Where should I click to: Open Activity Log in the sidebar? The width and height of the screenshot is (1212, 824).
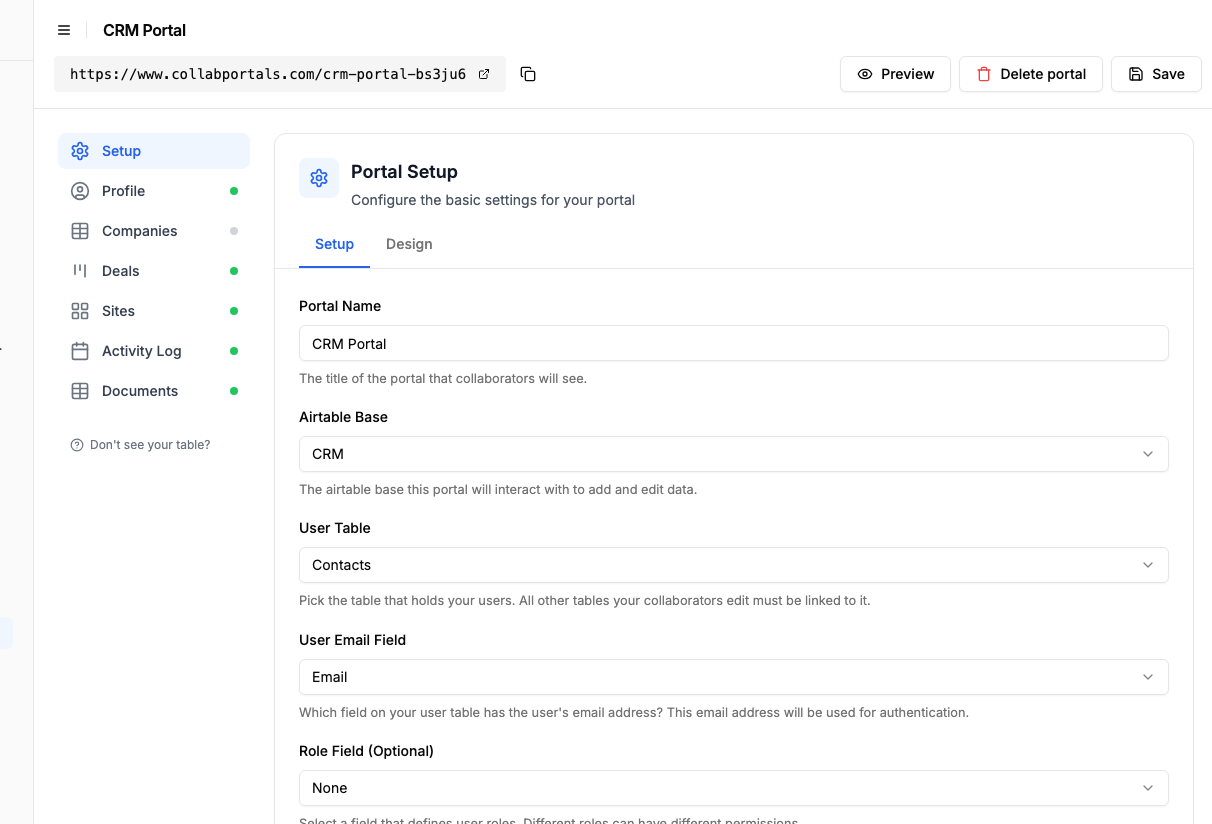(x=154, y=351)
